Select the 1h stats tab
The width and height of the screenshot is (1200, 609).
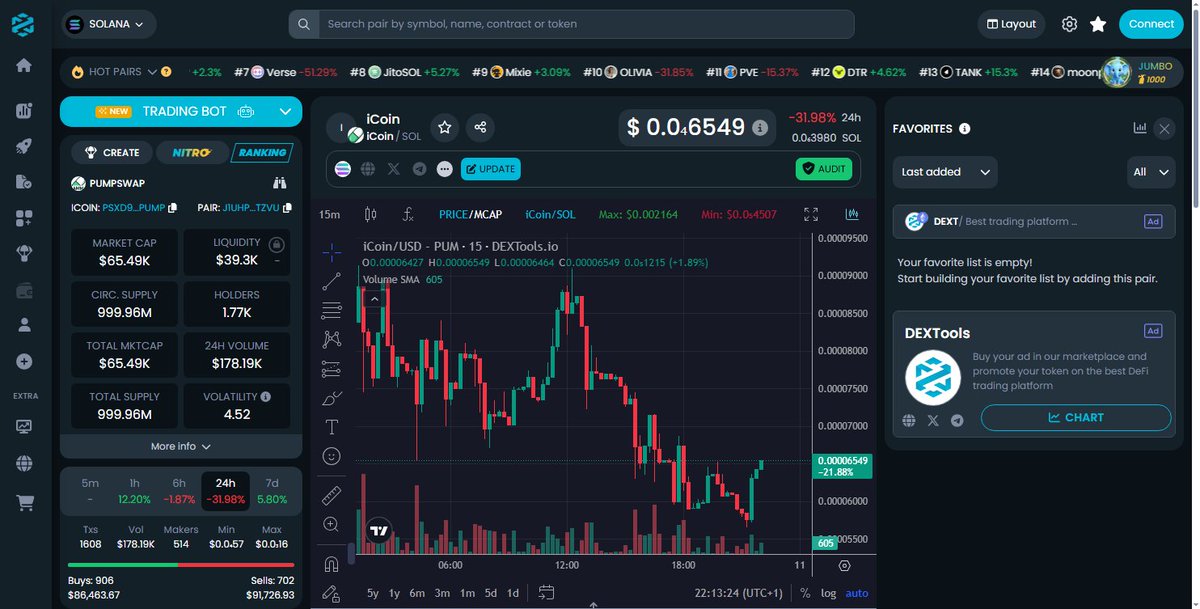pyautogui.click(x=134, y=490)
